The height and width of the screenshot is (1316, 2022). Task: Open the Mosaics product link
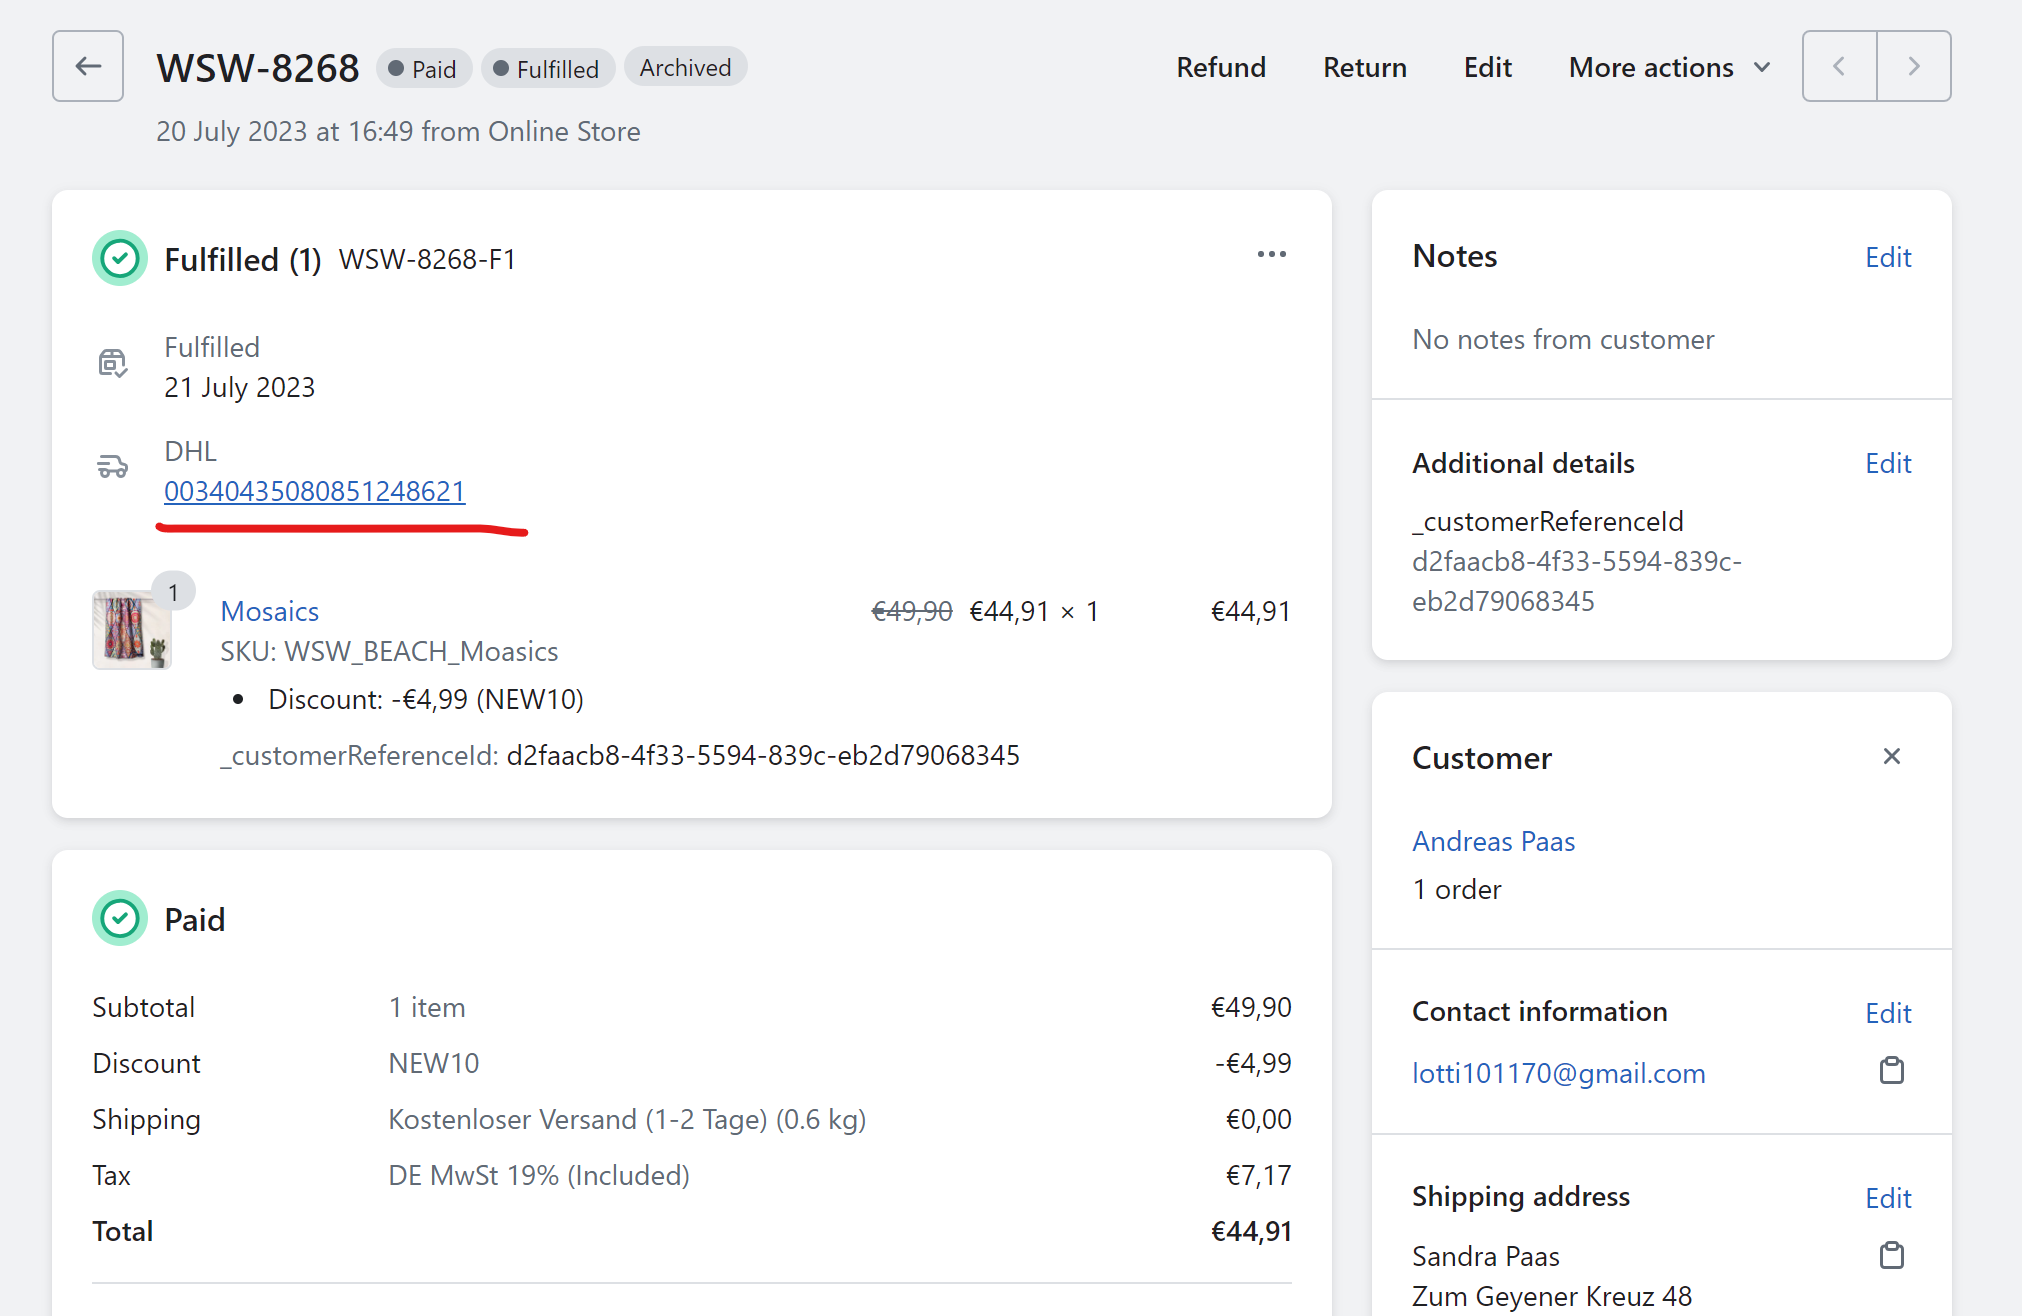click(269, 611)
